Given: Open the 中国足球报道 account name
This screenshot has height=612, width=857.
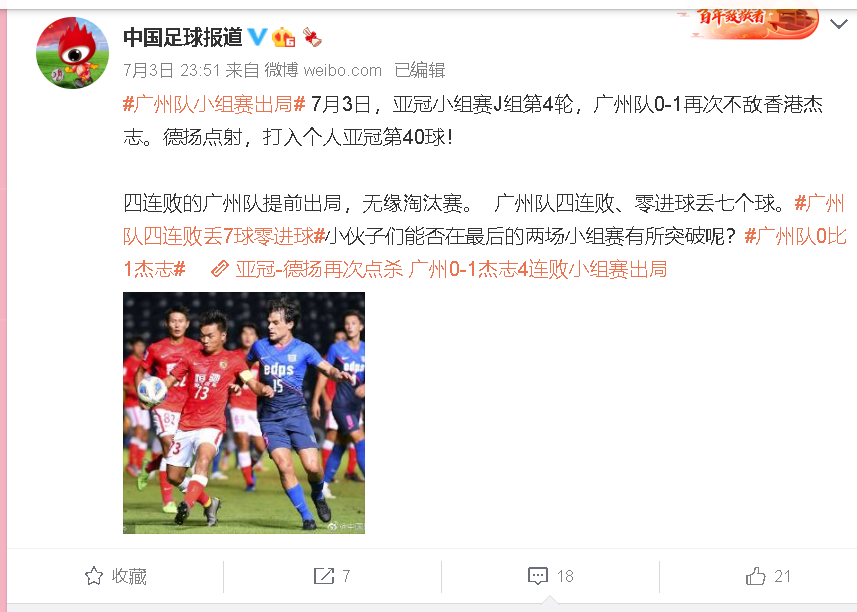Looking at the screenshot, I should click(183, 37).
